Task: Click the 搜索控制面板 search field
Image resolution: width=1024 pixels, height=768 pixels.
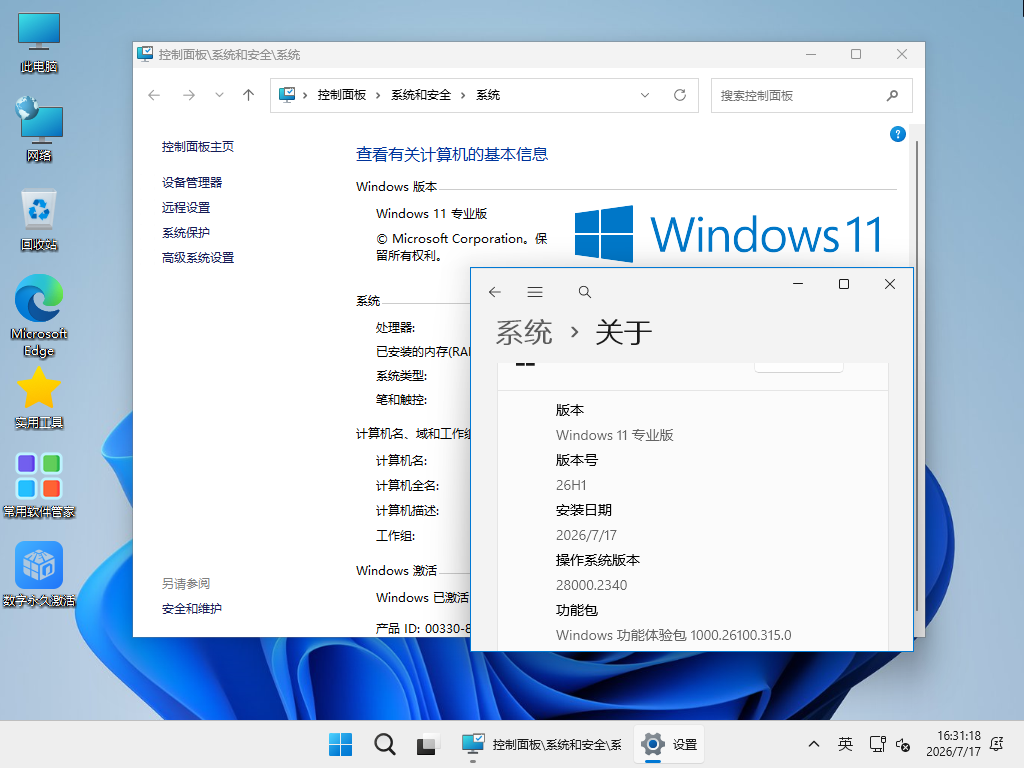Action: 811,95
